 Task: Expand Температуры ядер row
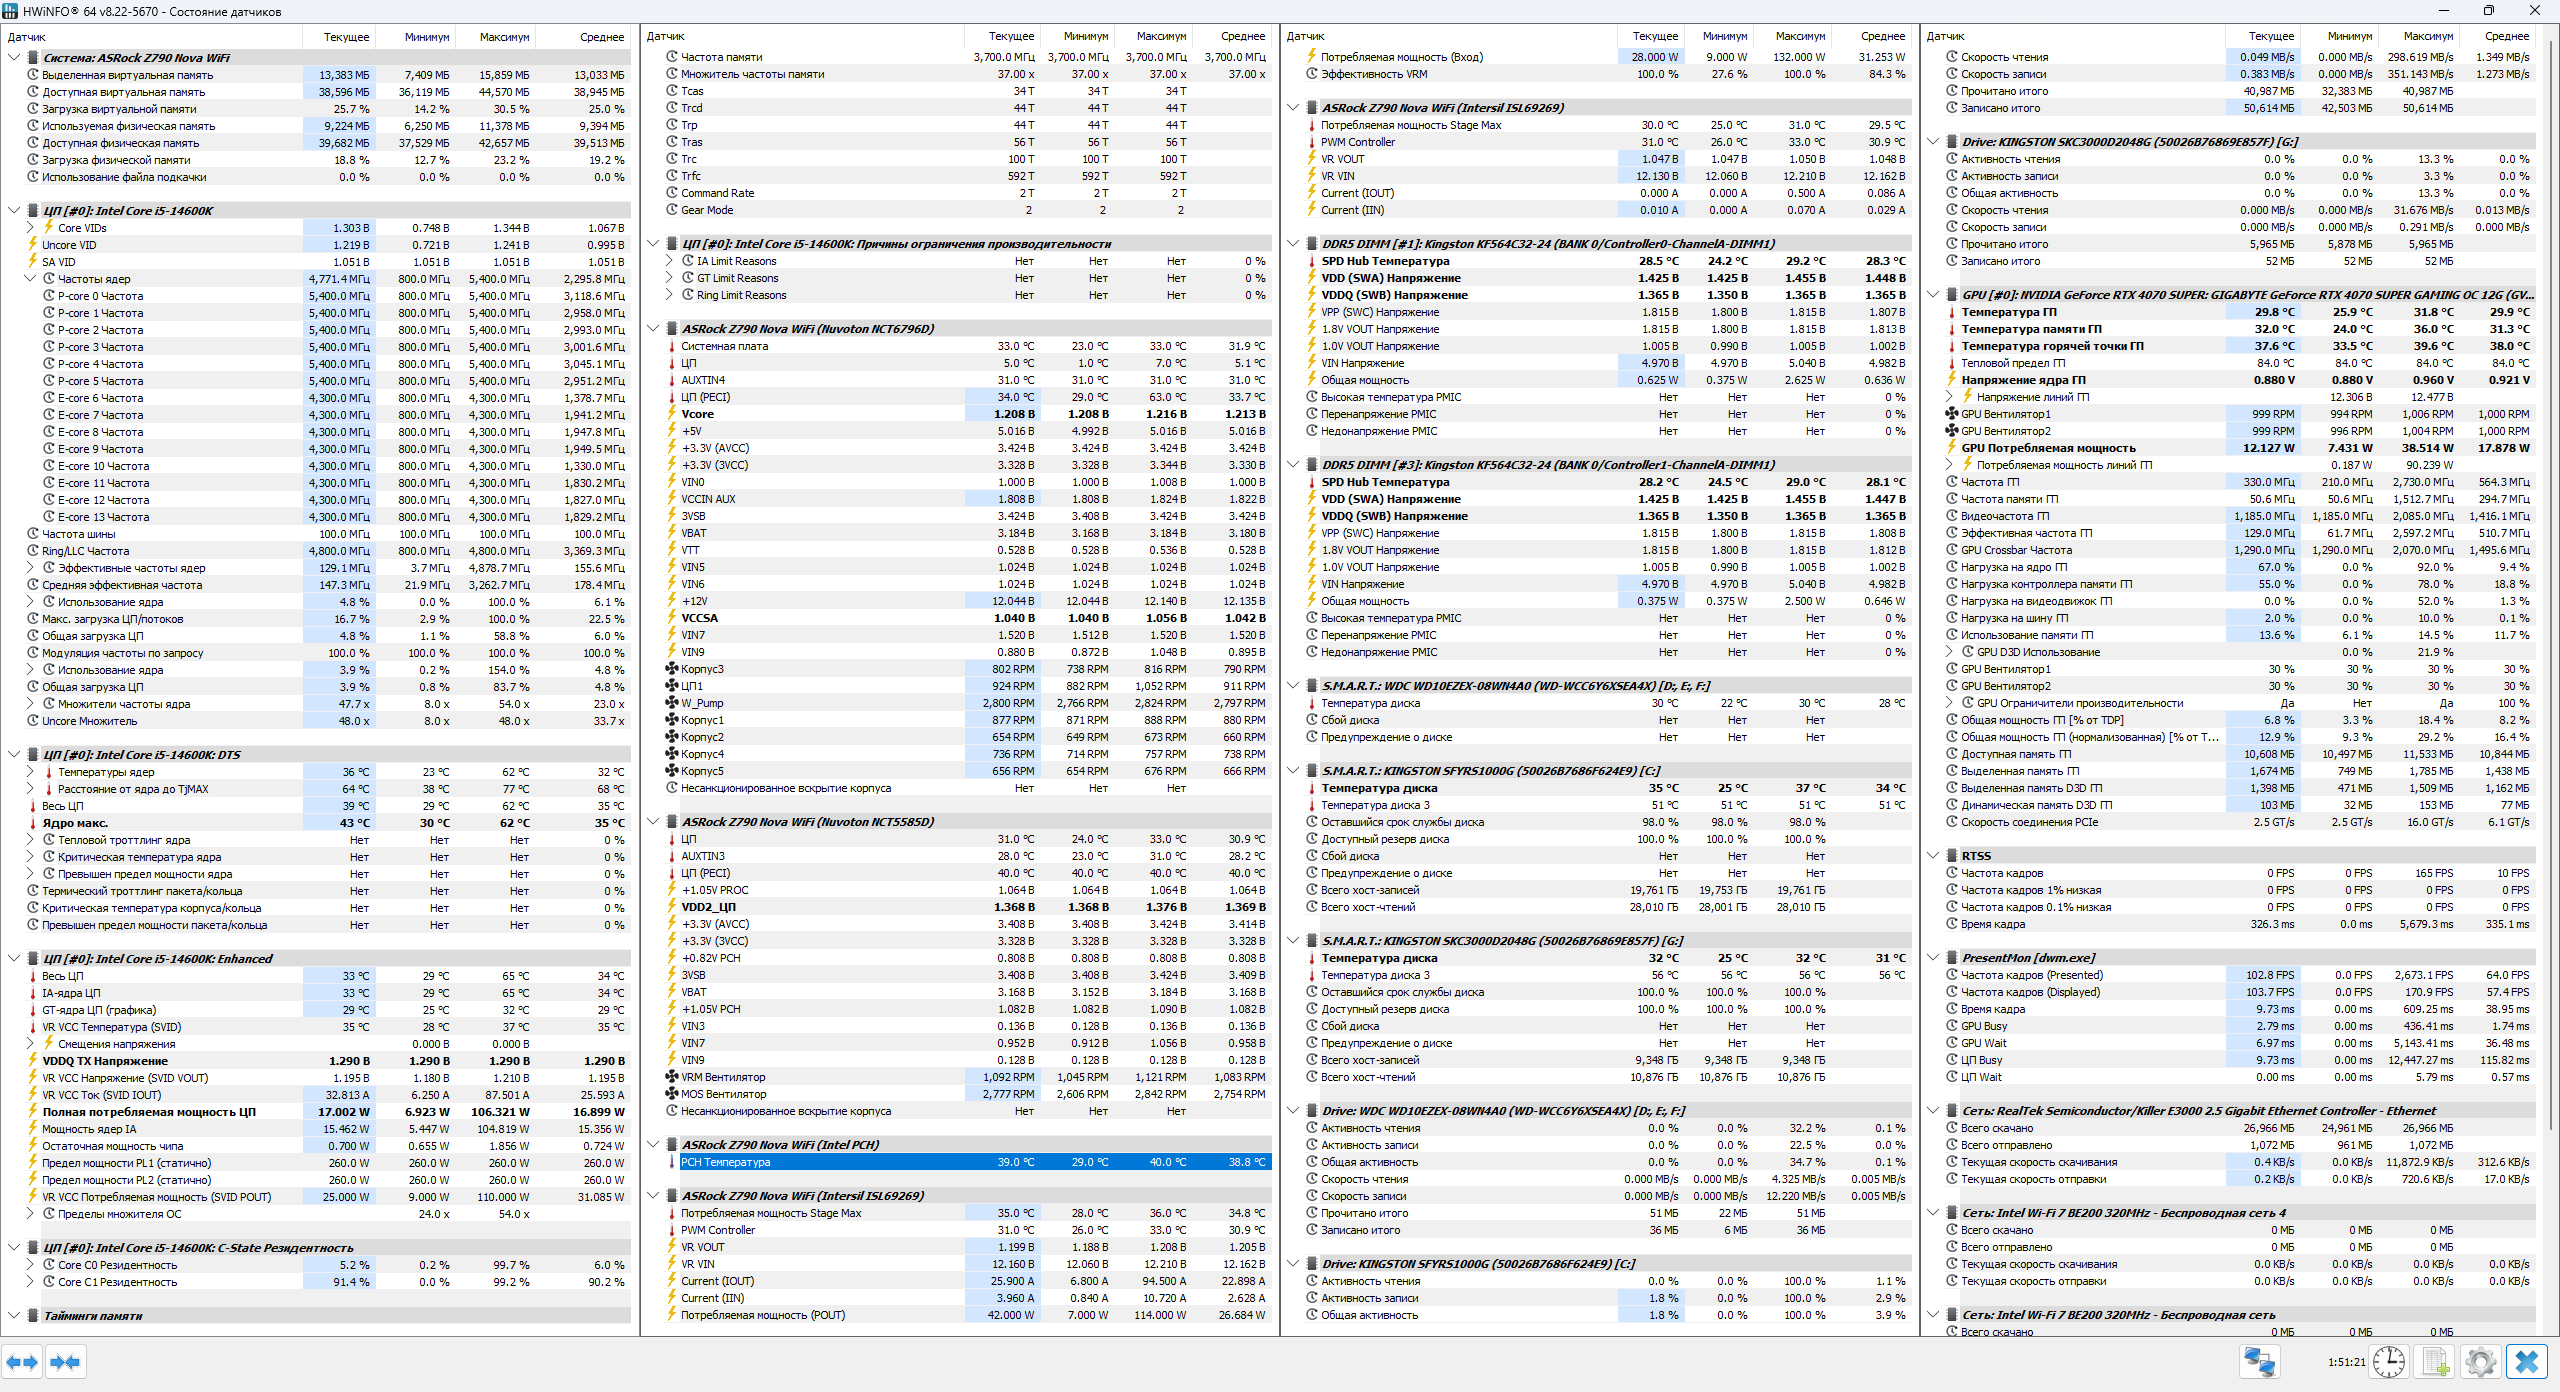point(30,772)
